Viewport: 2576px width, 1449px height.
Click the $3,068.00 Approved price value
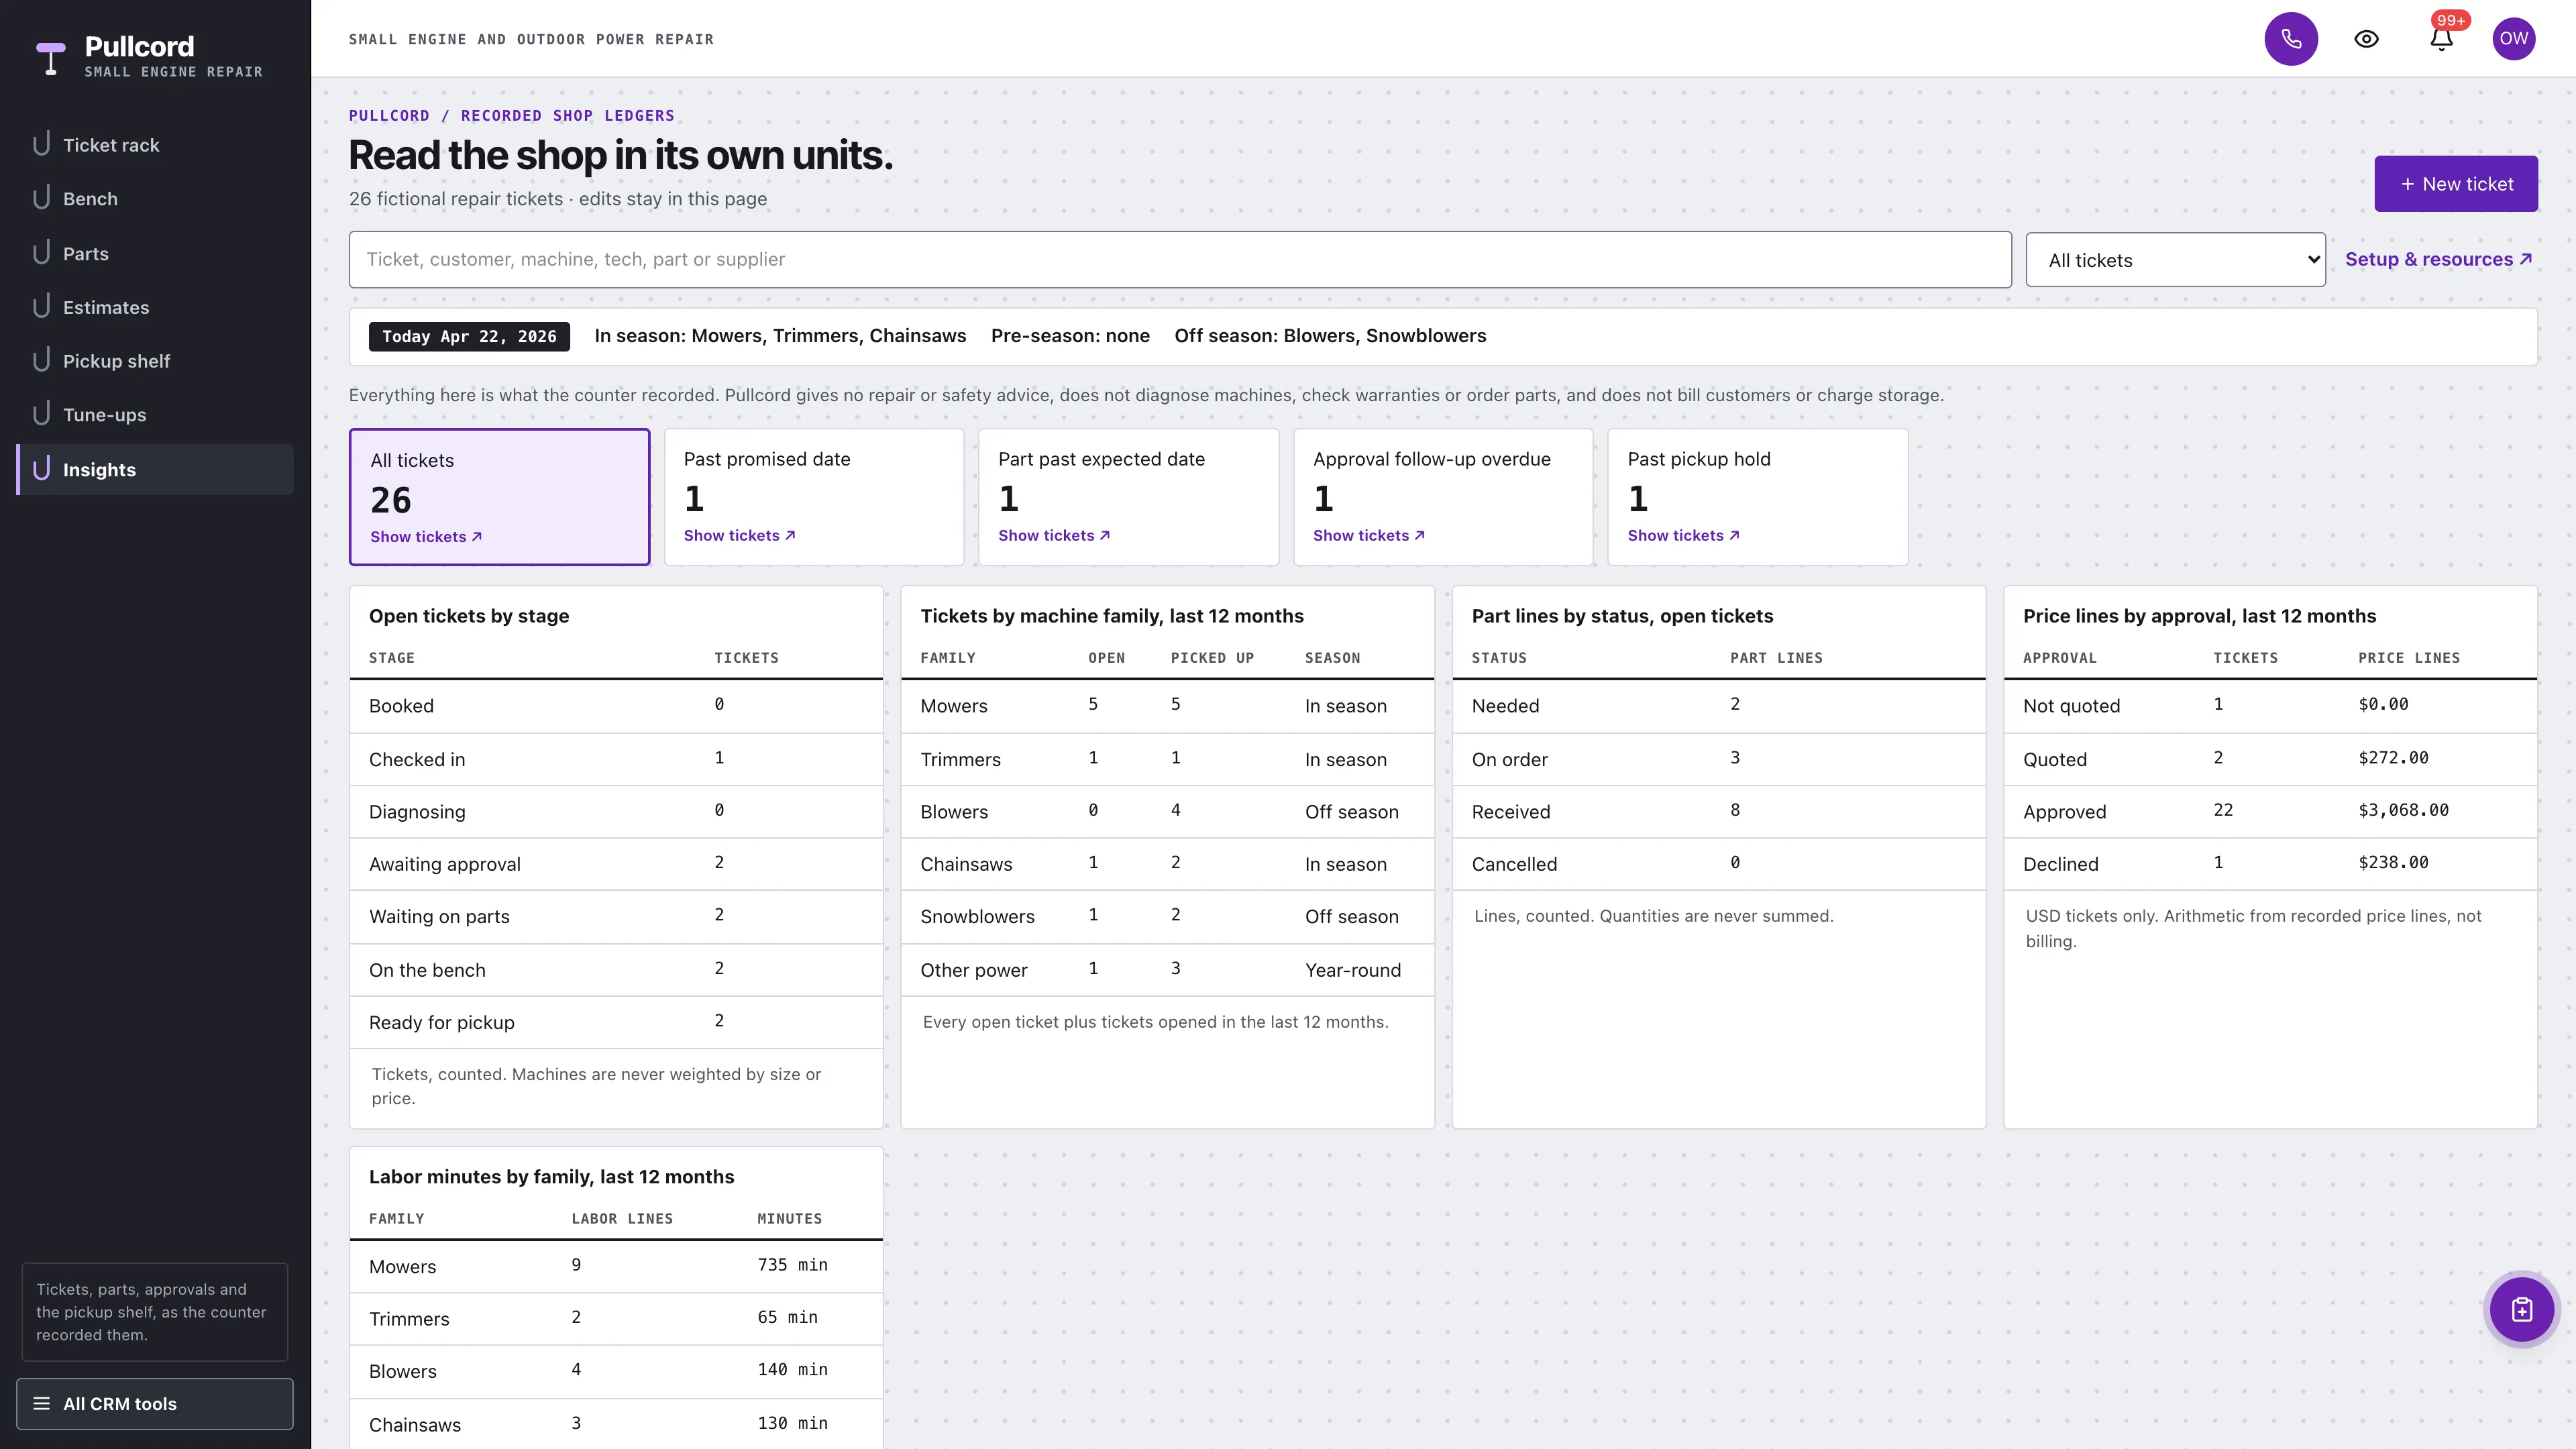pos(2403,810)
